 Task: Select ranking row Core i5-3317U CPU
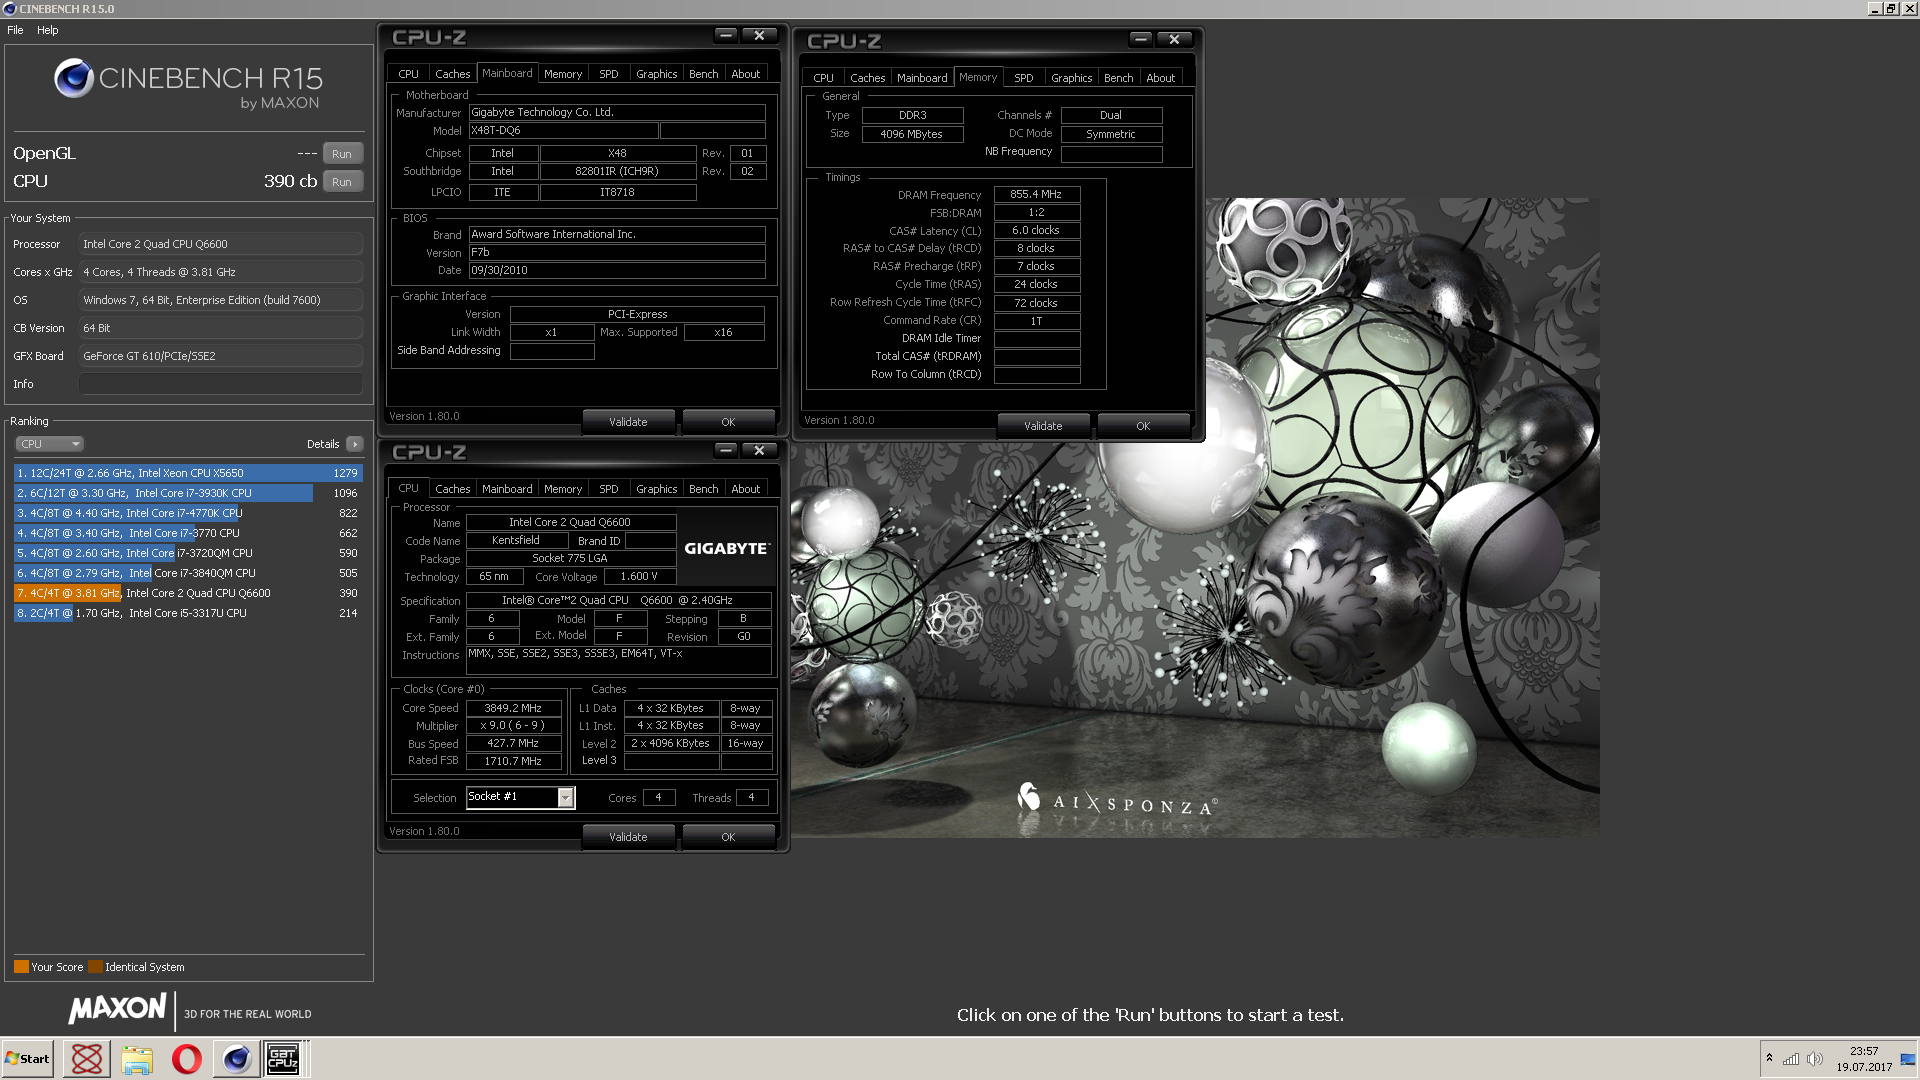188,613
